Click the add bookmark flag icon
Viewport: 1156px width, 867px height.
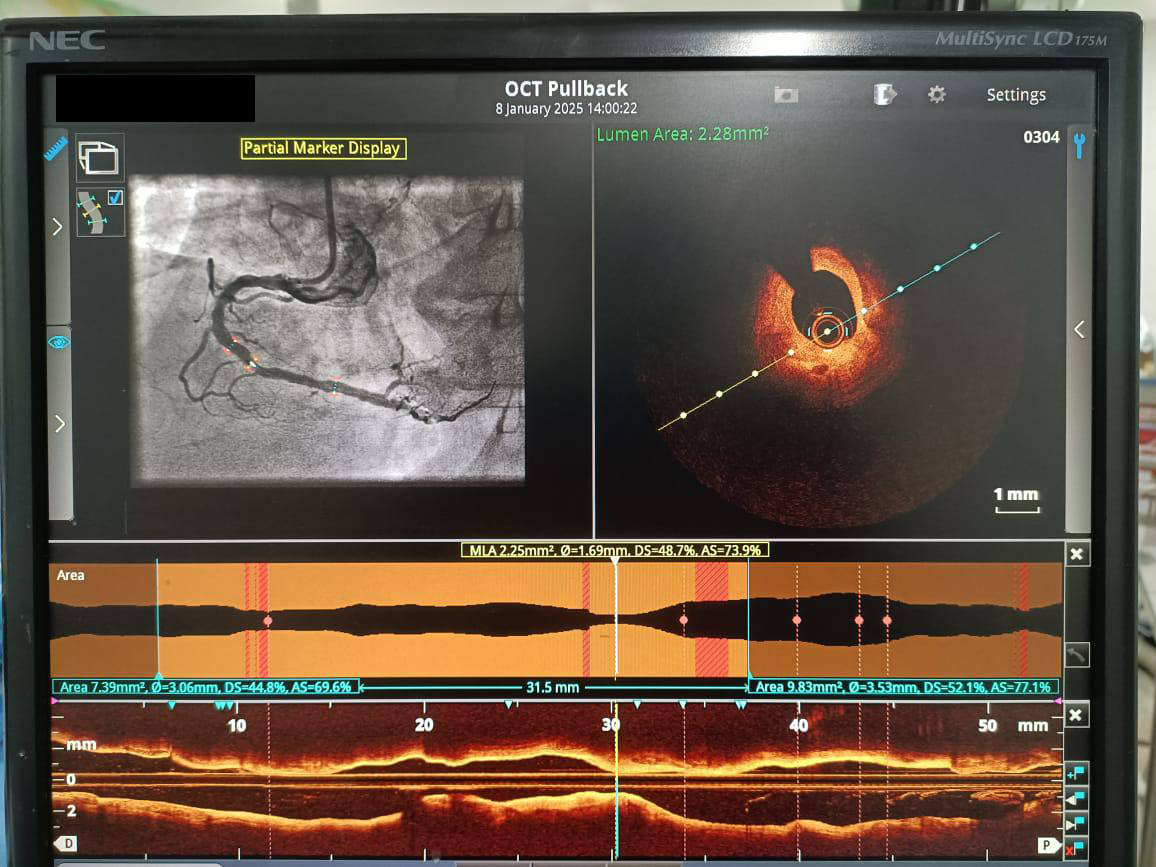(x=1076, y=774)
